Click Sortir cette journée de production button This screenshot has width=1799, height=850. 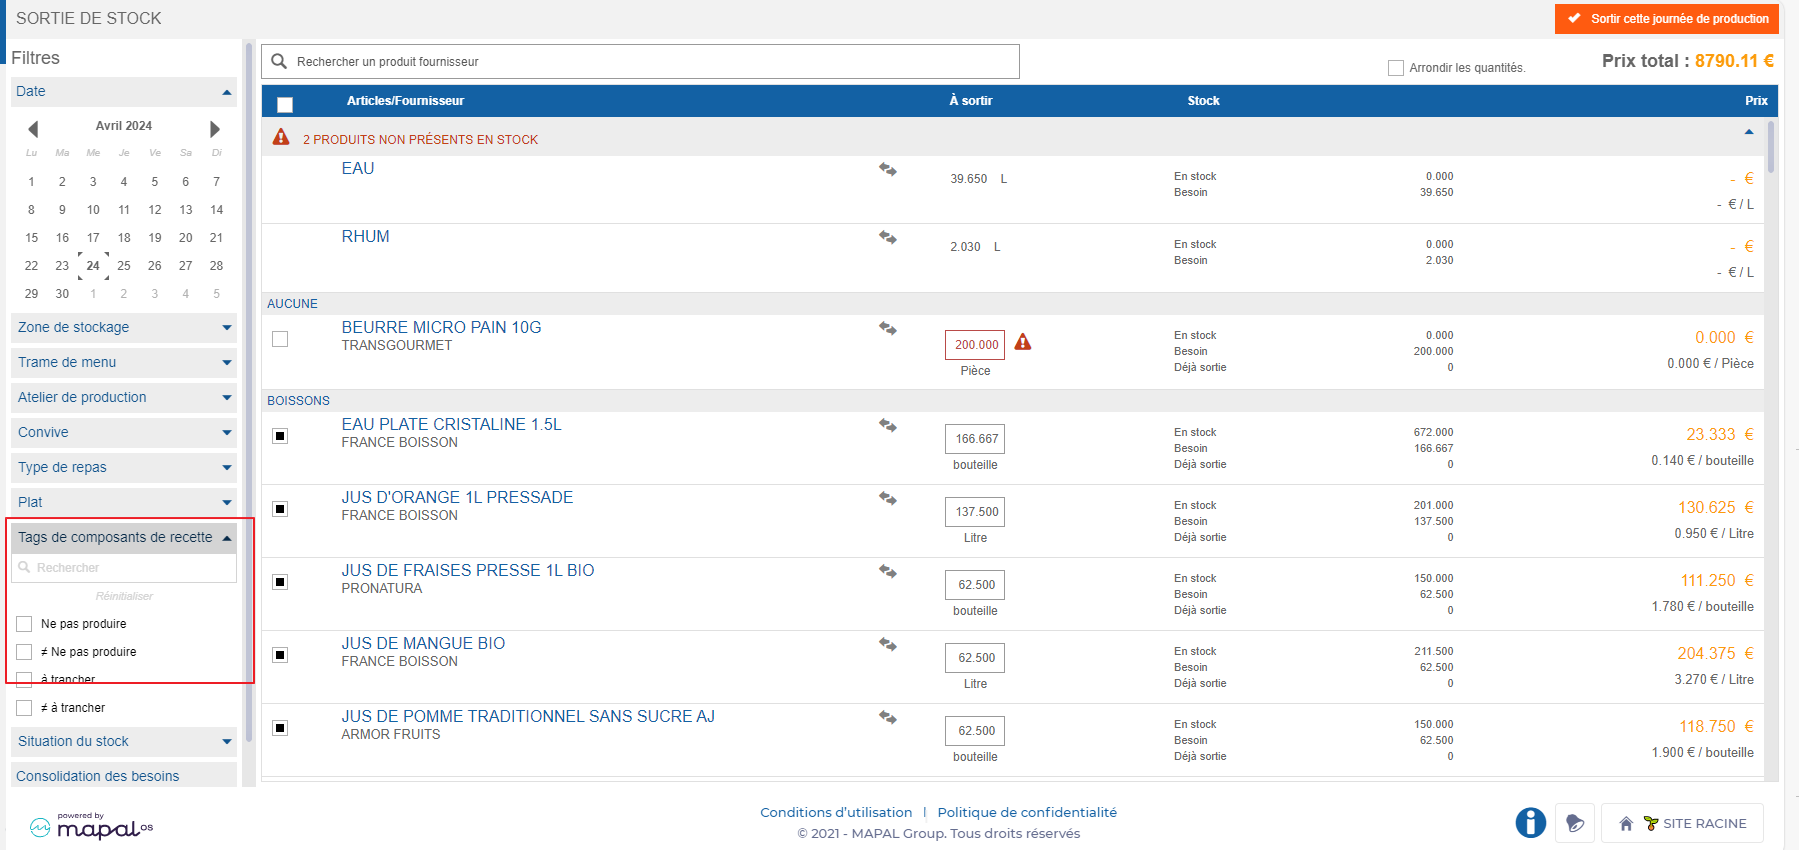(1667, 19)
